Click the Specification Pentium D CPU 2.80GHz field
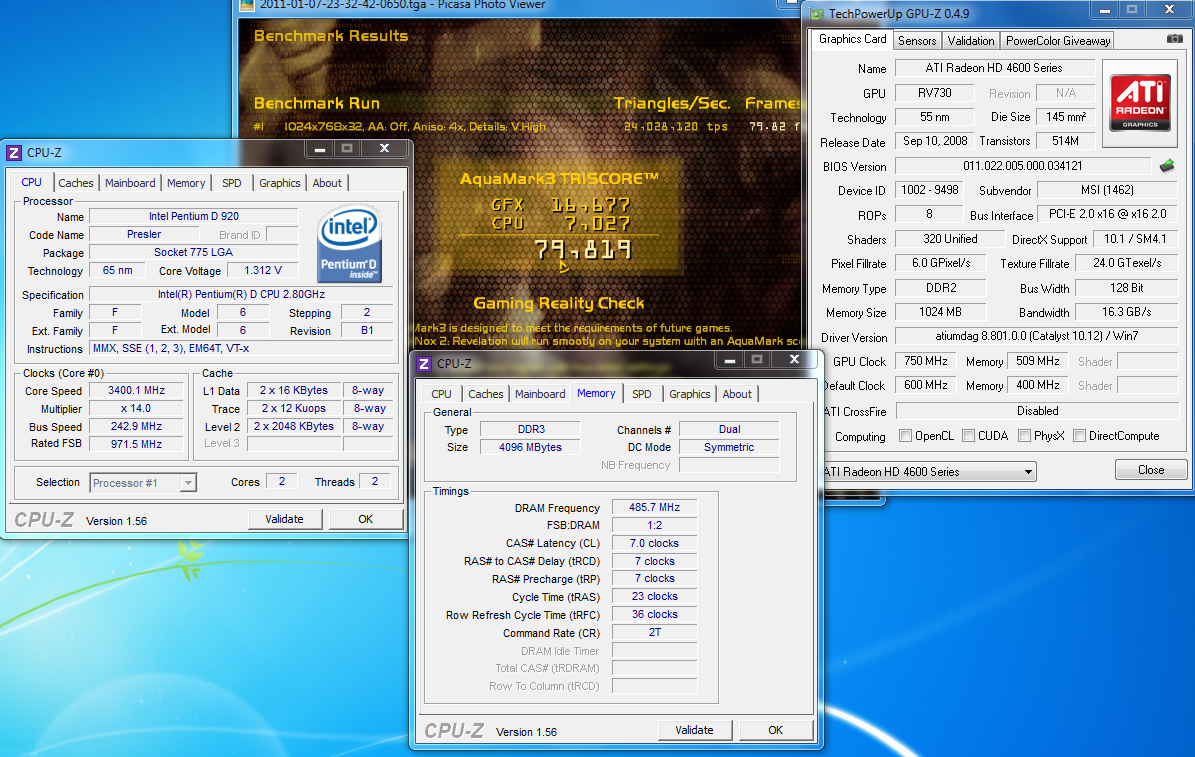This screenshot has height=757, width=1195. coord(242,294)
